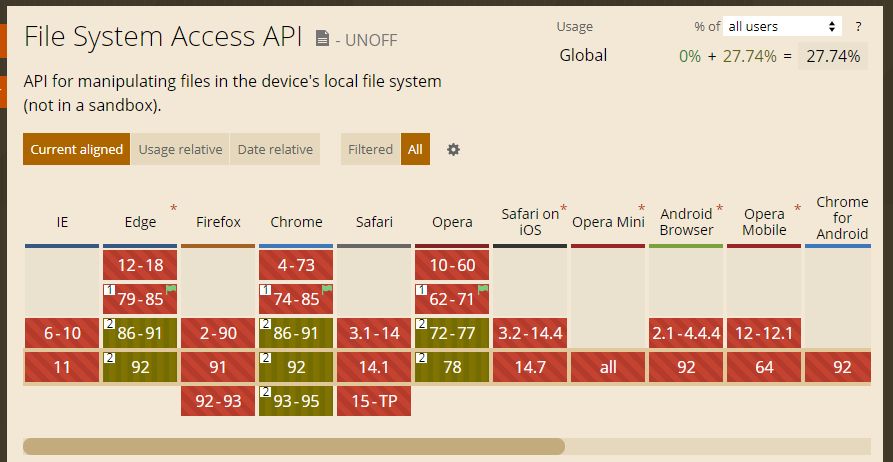
Task: Click the green 0% supported value
Action: coord(690,56)
